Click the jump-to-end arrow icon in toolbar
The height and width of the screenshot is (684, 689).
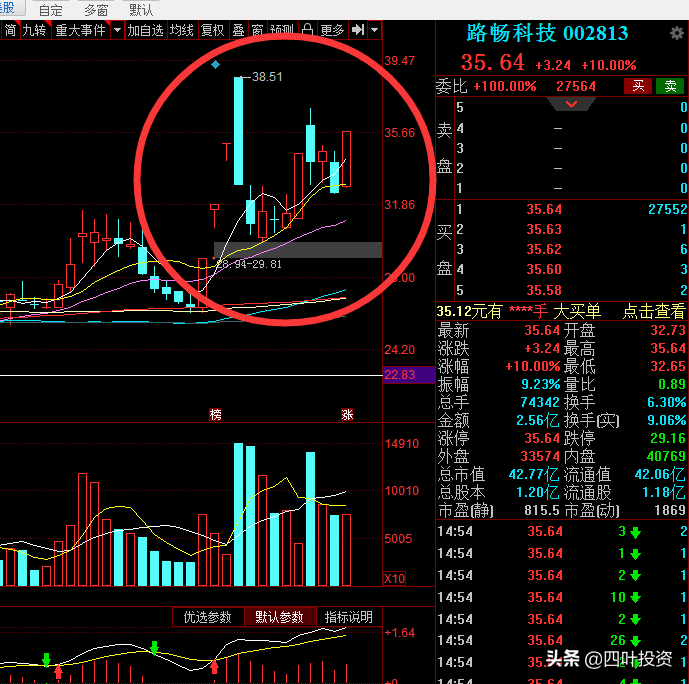[358, 30]
